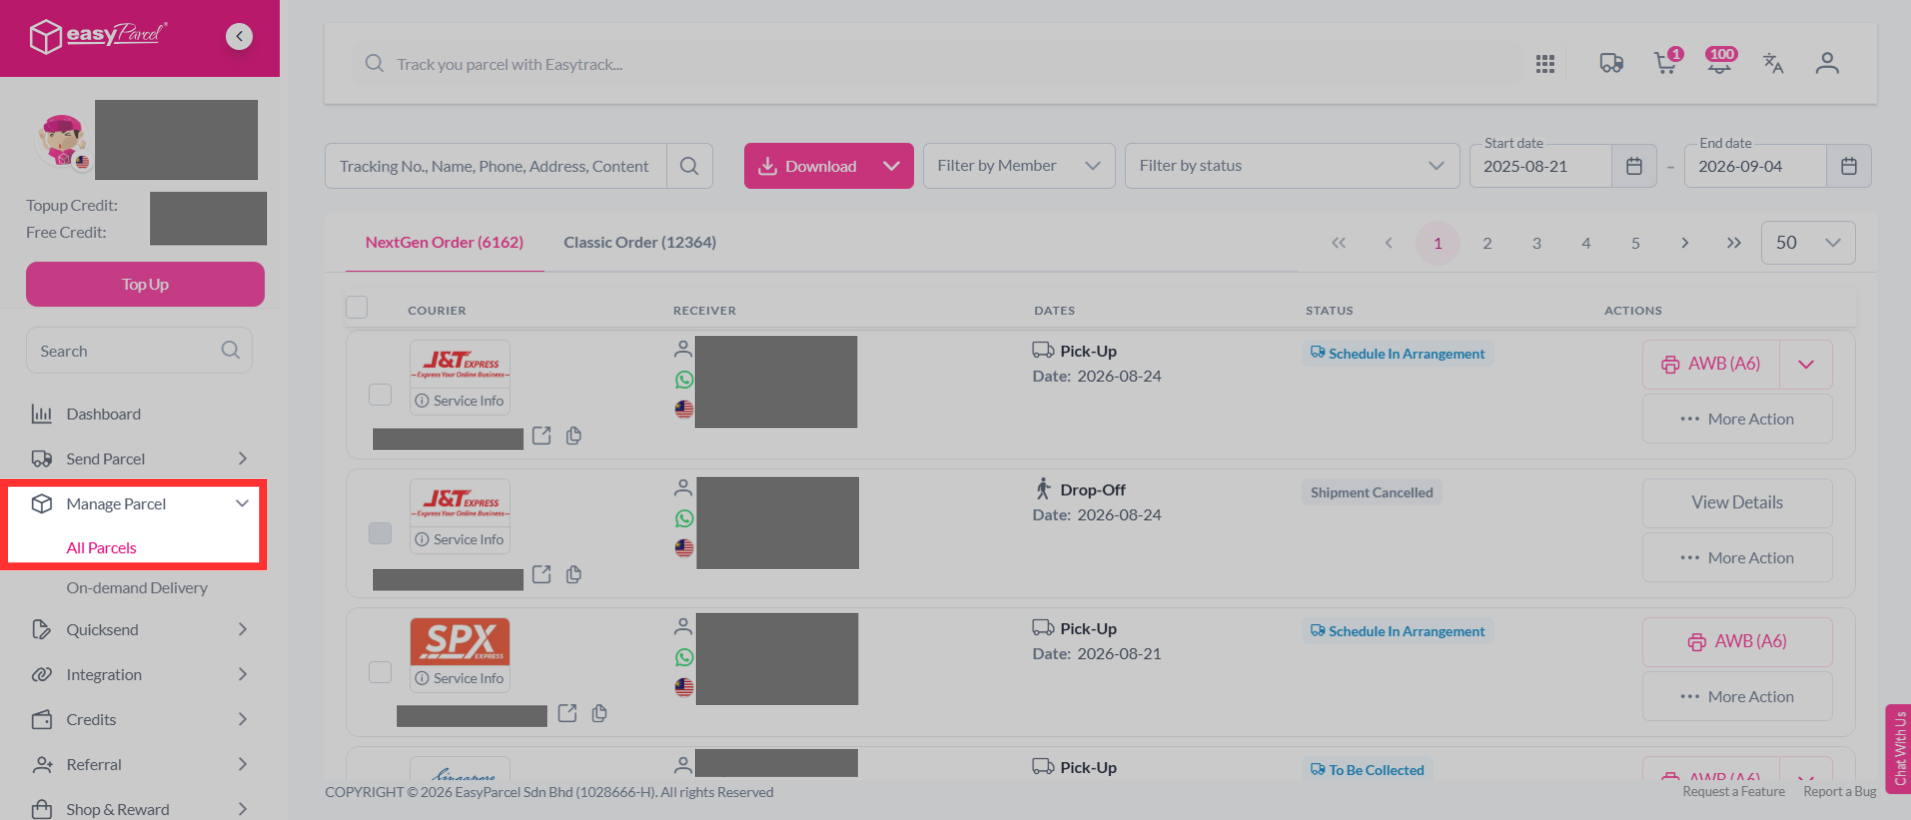Viewport: 1911px width, 820px height.
Task: Open the Download dropdown arrow
Action: pos(891,166)
